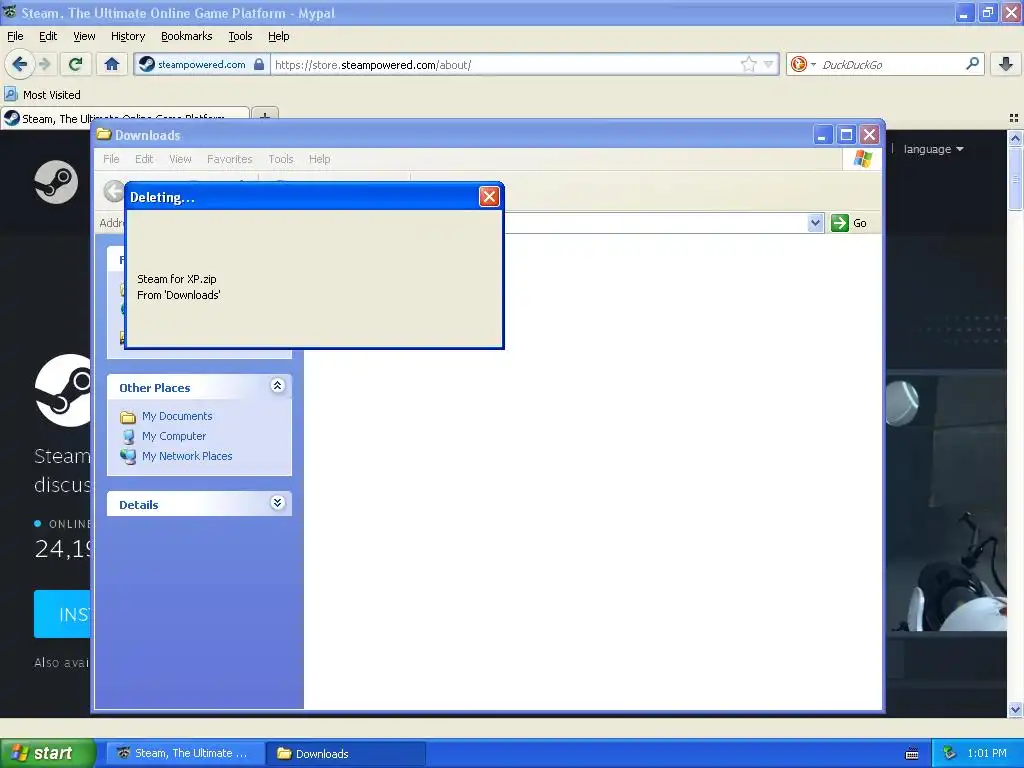Click the My Documents folder icon

click(x=128, y=417)
